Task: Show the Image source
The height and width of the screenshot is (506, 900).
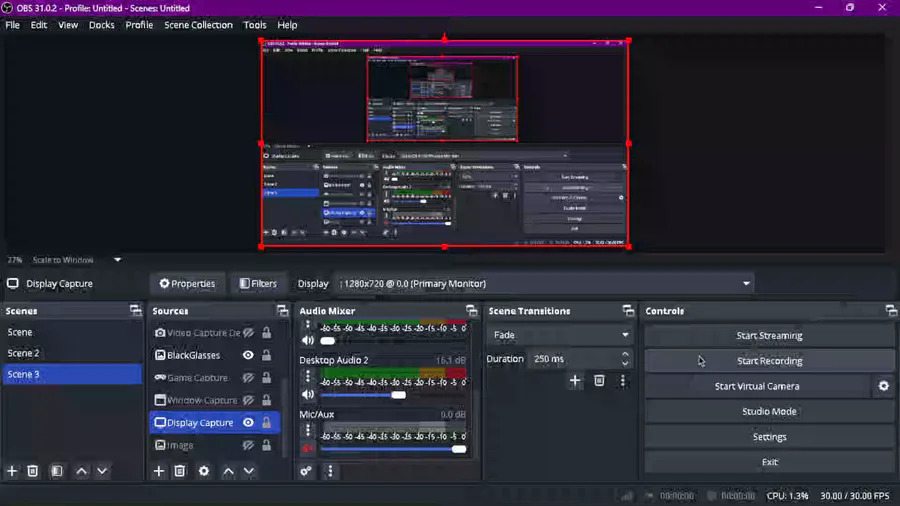Action: pyautogui.click(x=248, y=445)
